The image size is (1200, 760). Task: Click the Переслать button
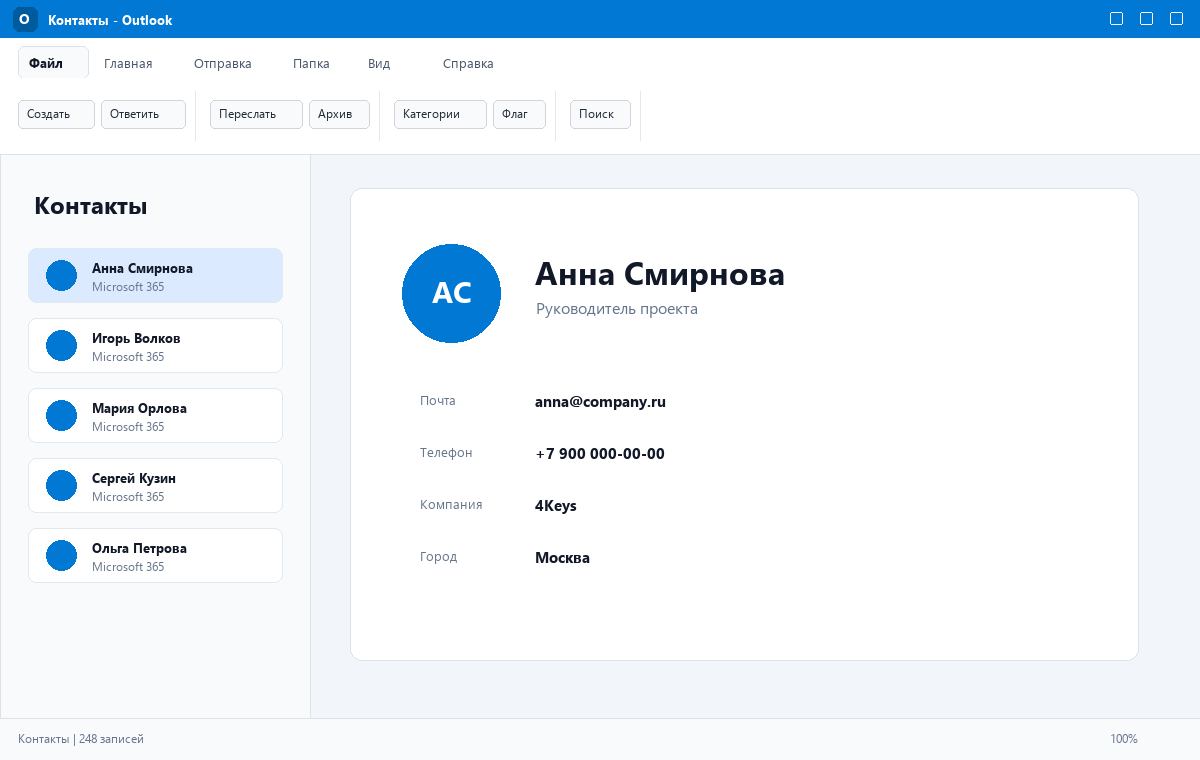(x=256, y=114)
